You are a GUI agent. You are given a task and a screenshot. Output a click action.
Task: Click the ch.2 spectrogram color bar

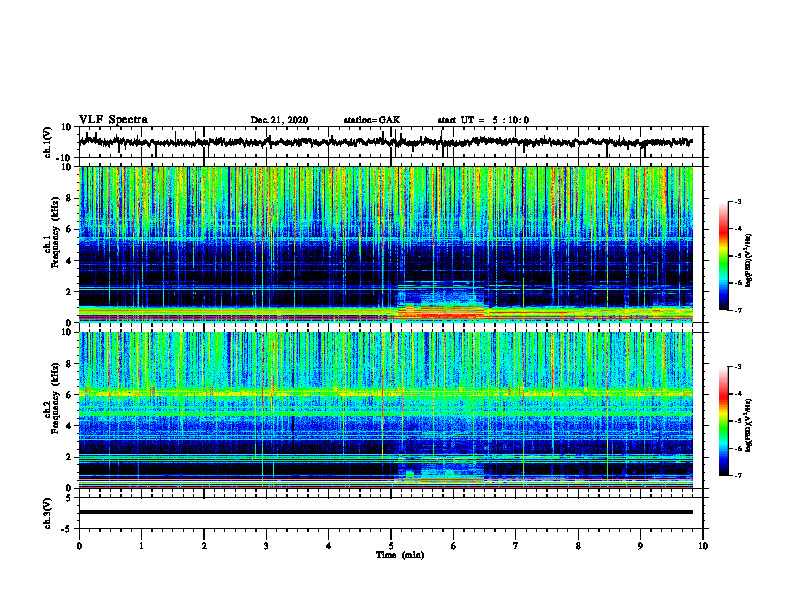(723, 421)
